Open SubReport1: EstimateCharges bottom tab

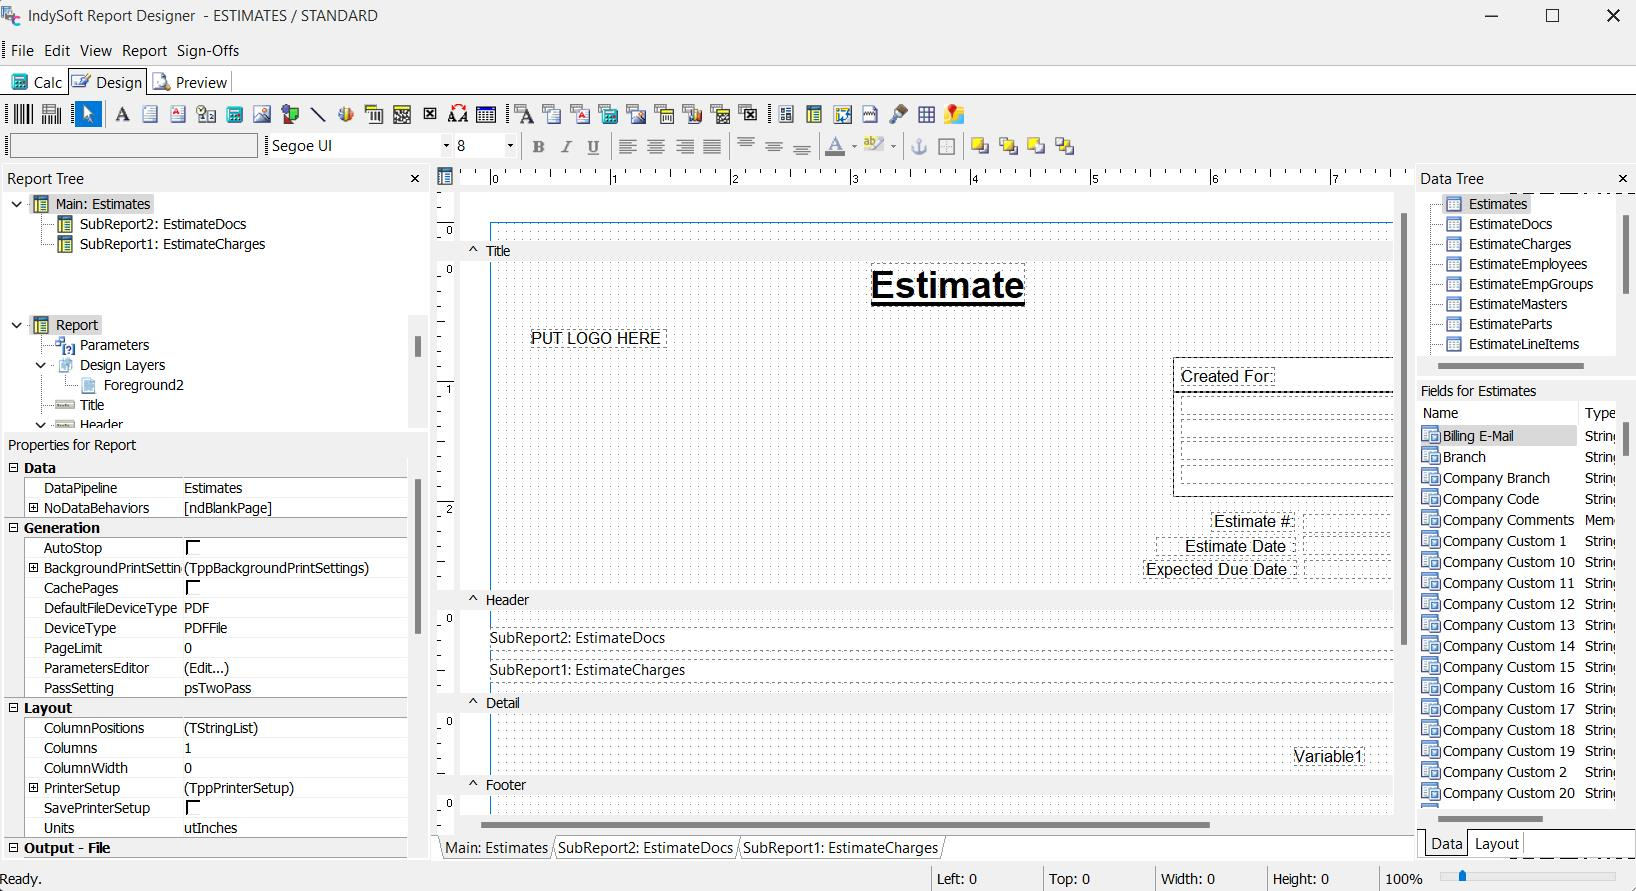tap(840, 848)
